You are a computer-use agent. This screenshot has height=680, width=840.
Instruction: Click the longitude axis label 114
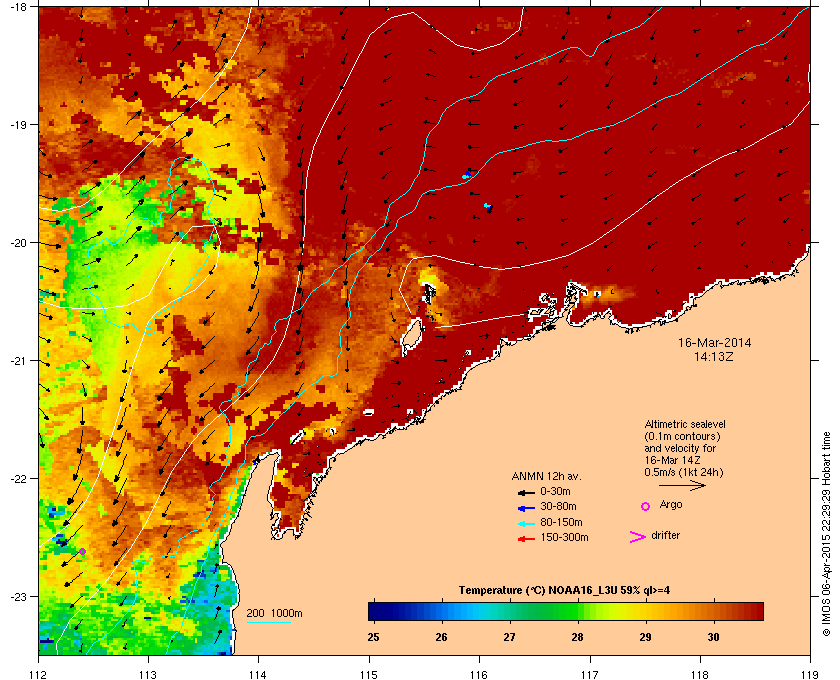click(258, 675)
